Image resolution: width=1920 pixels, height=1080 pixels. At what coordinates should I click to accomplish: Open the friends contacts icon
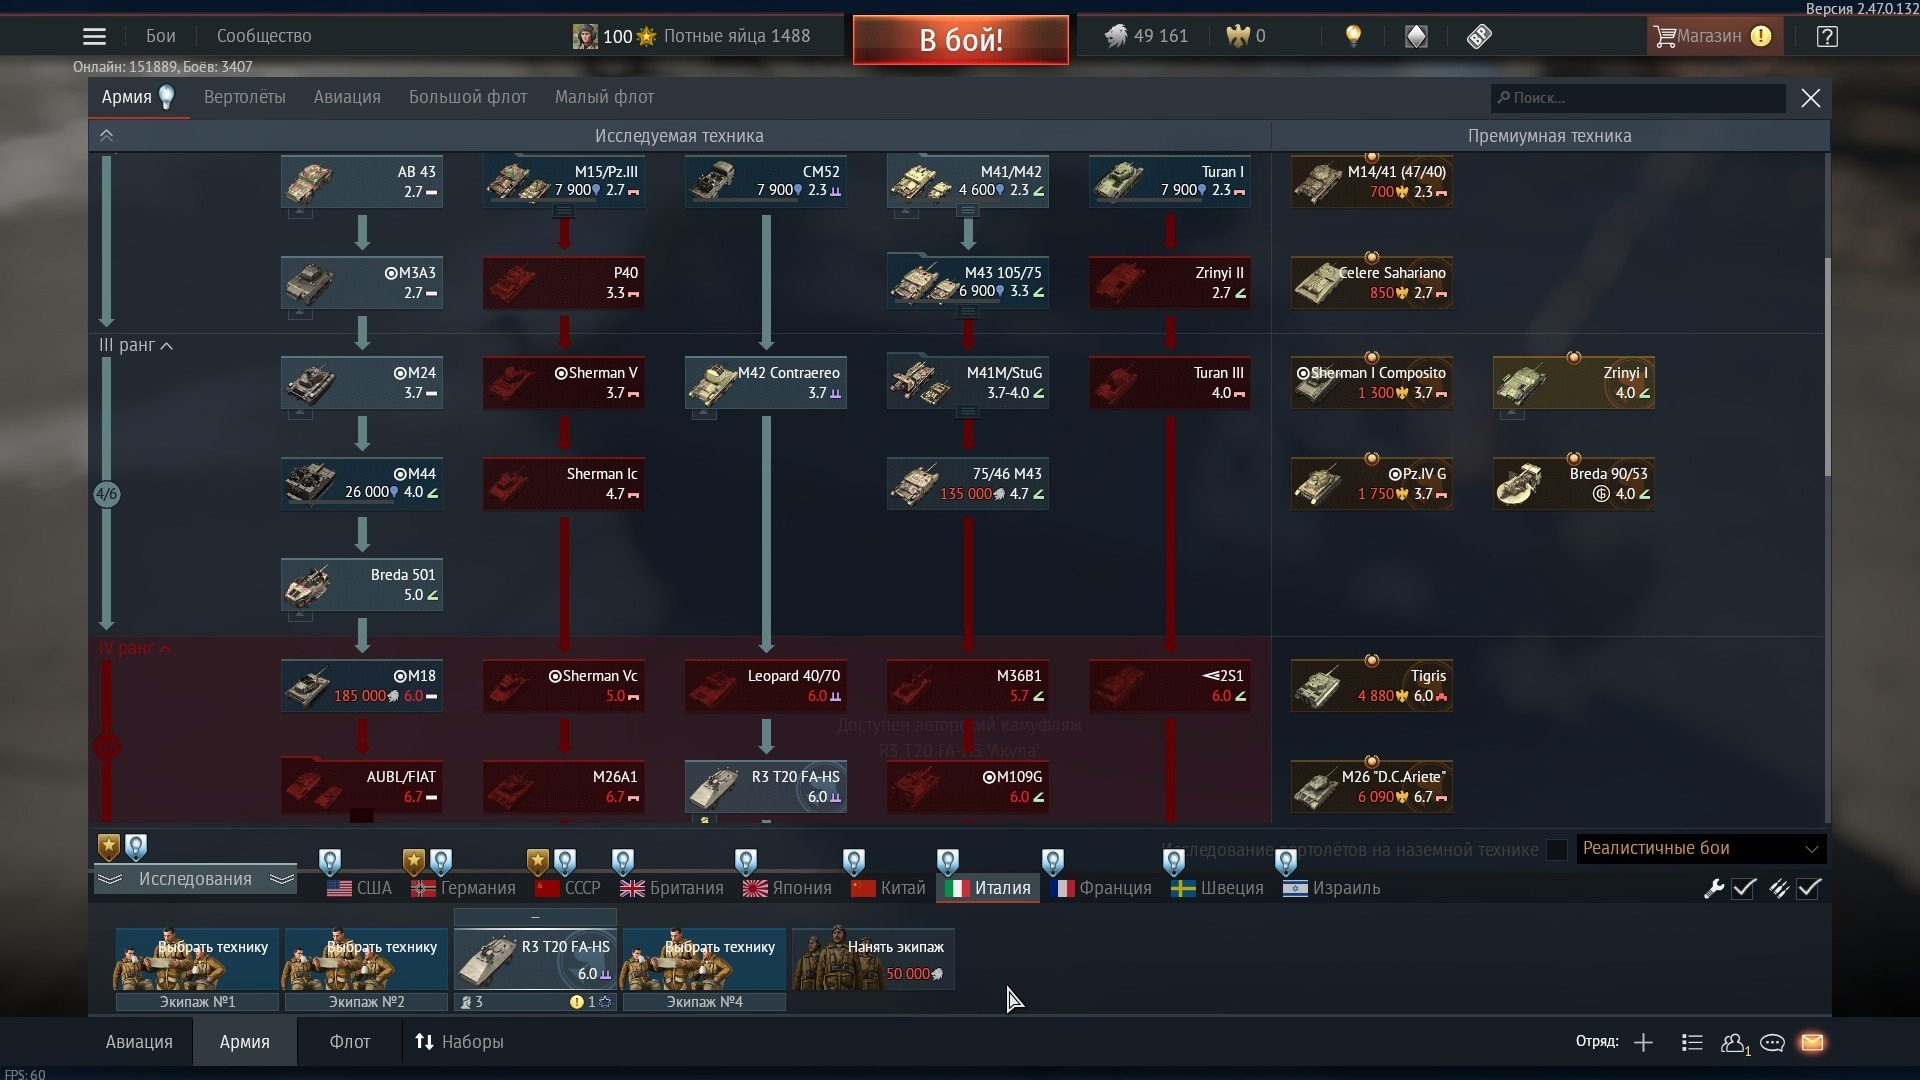(1733, 1043)
